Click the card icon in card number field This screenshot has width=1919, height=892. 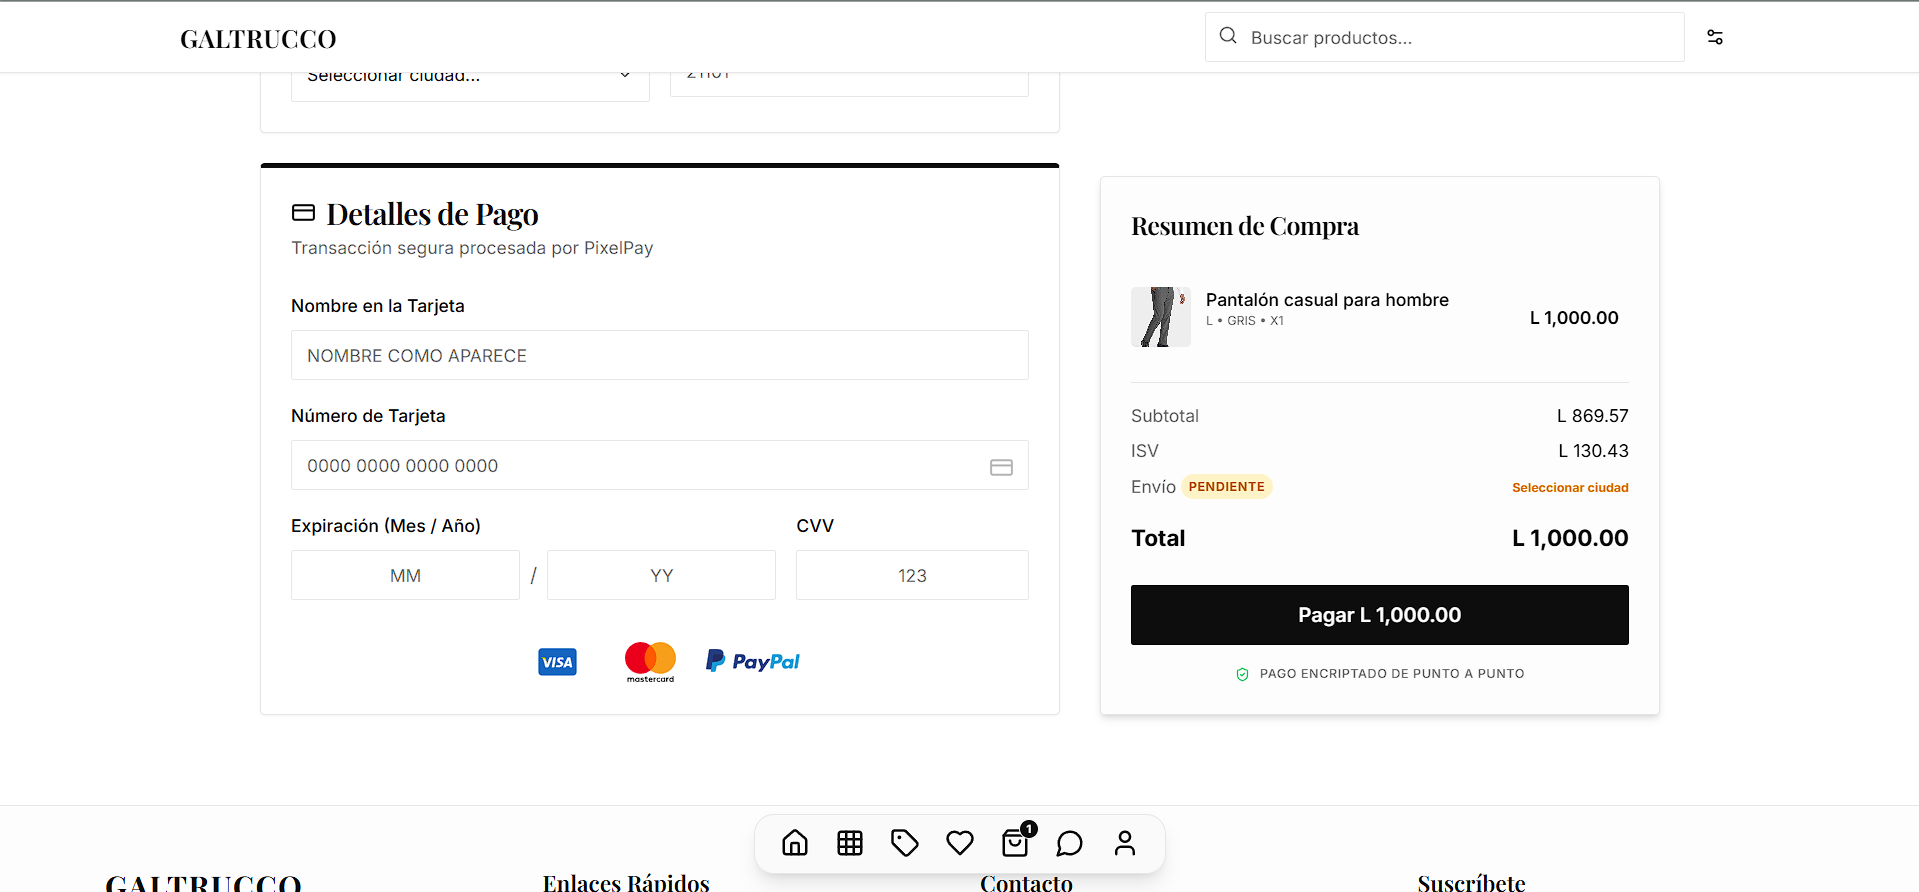pos(1001,467)
